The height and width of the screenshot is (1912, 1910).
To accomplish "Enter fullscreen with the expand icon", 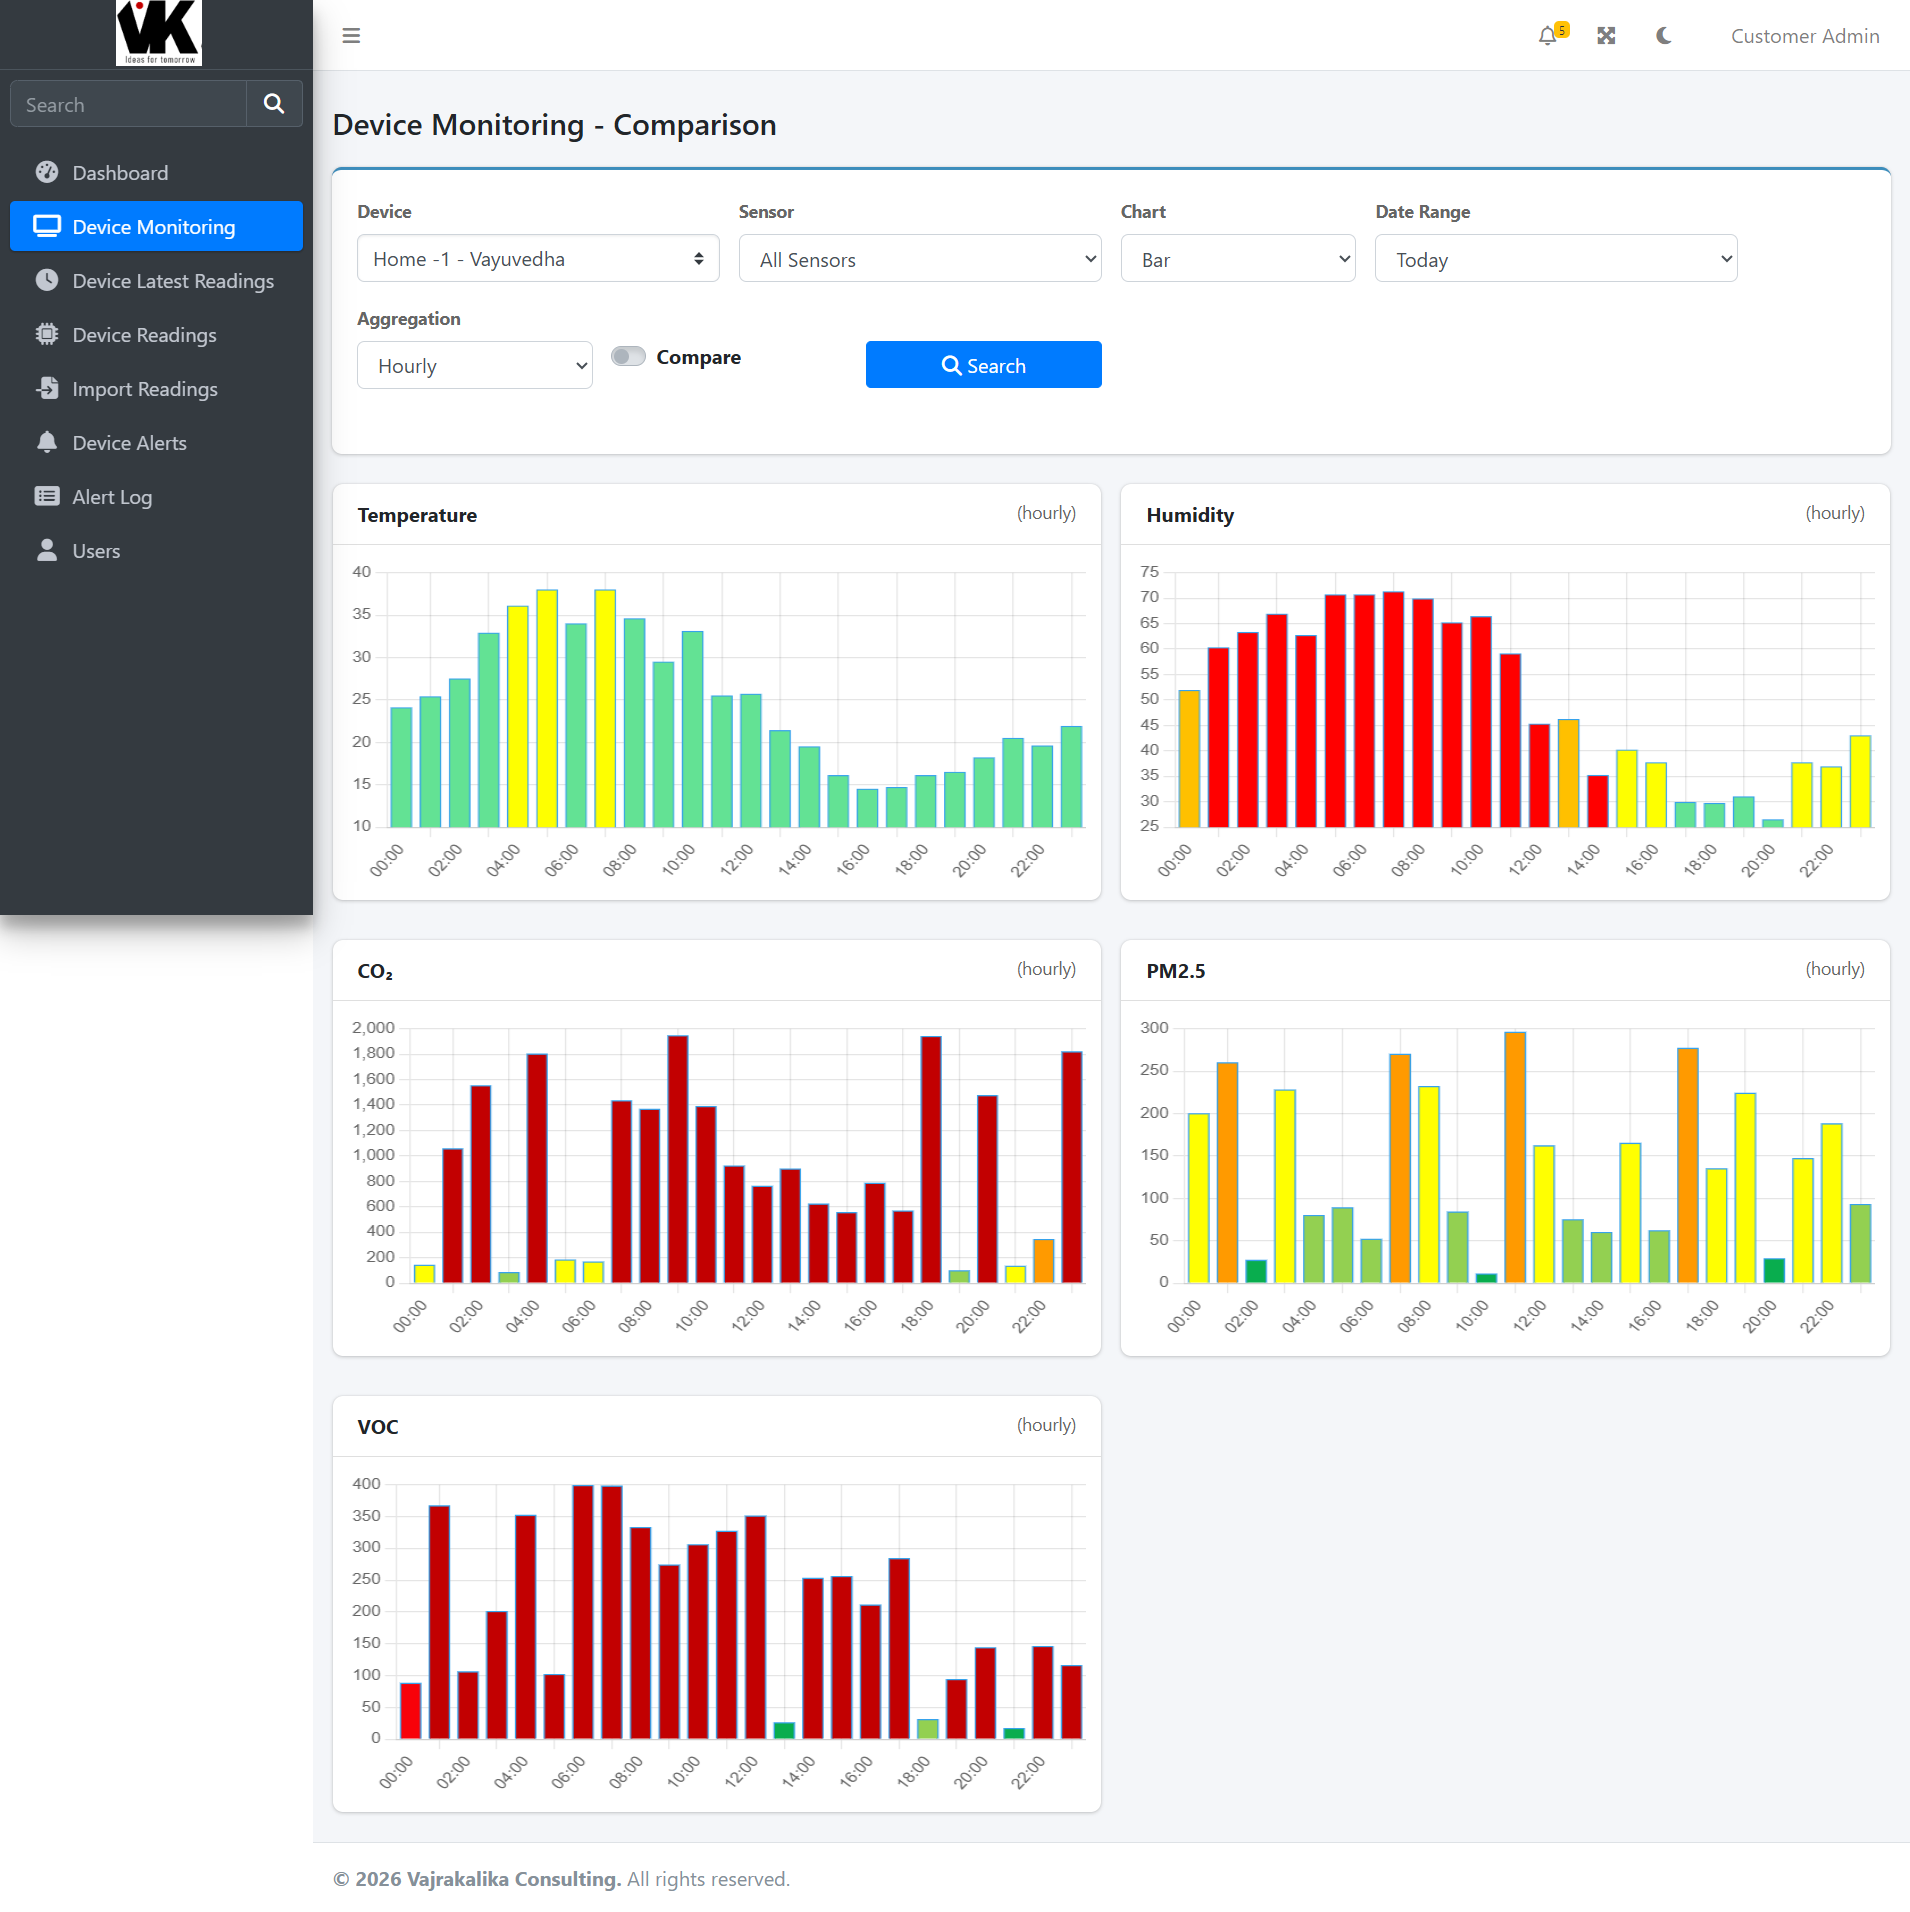I will coord(1606,36).
